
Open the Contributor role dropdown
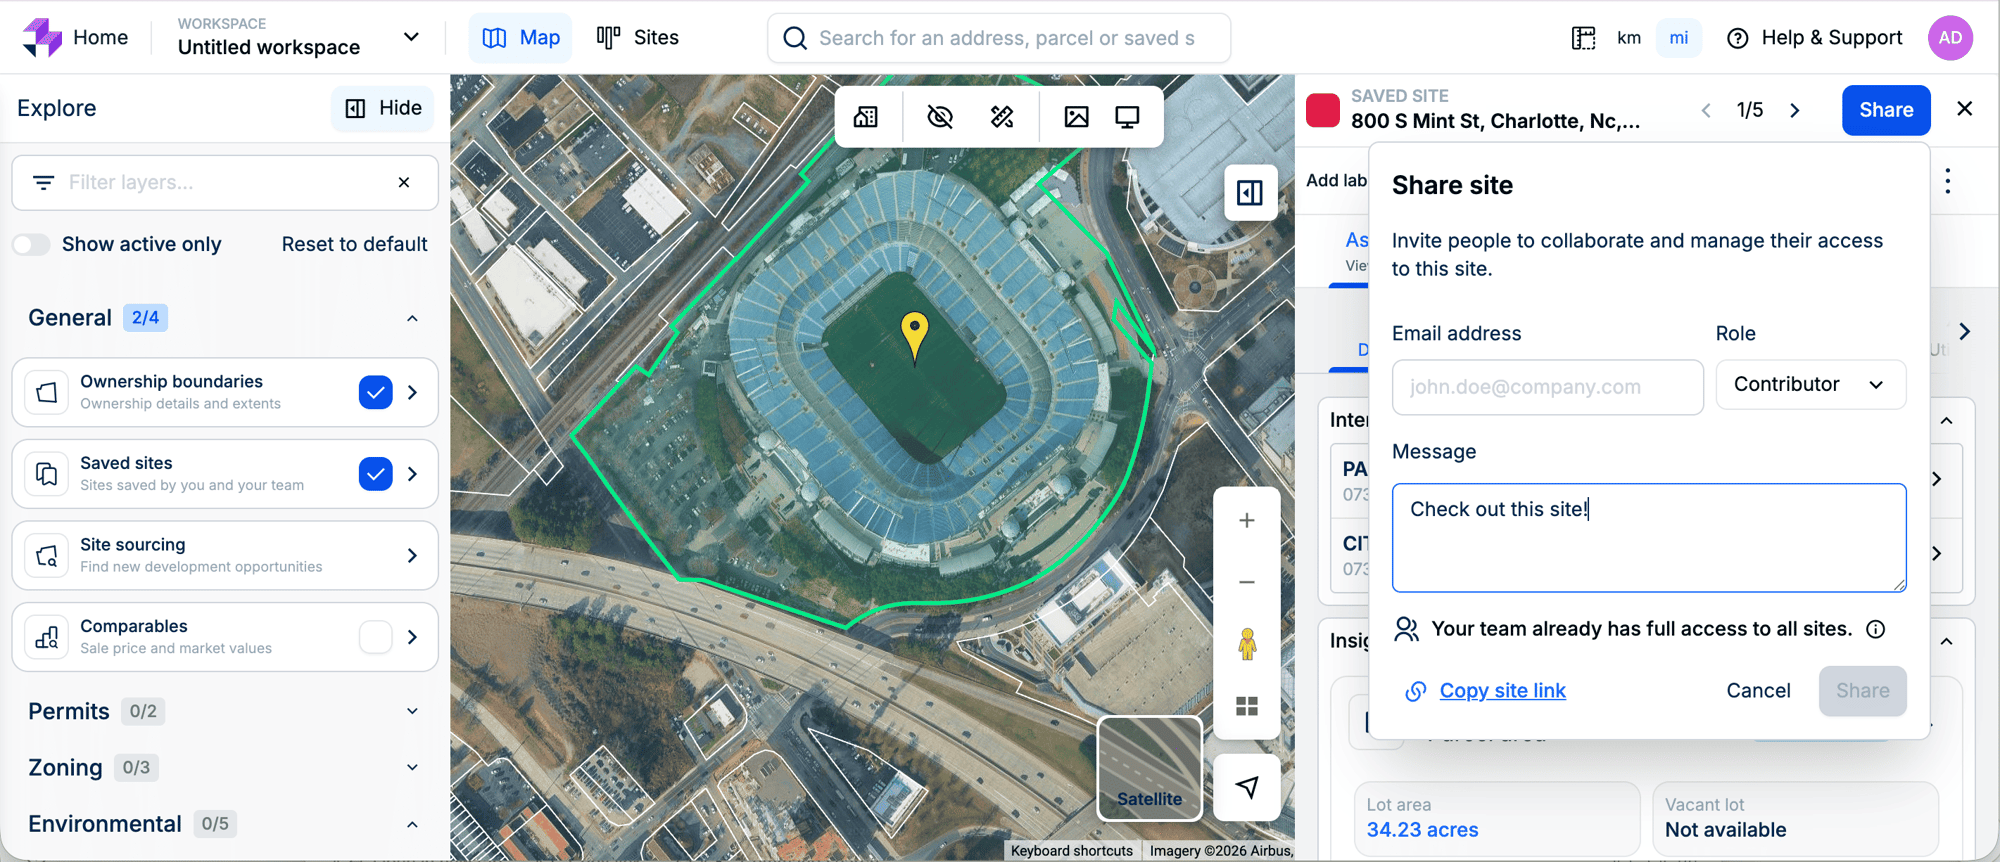tap(1811, 385)
